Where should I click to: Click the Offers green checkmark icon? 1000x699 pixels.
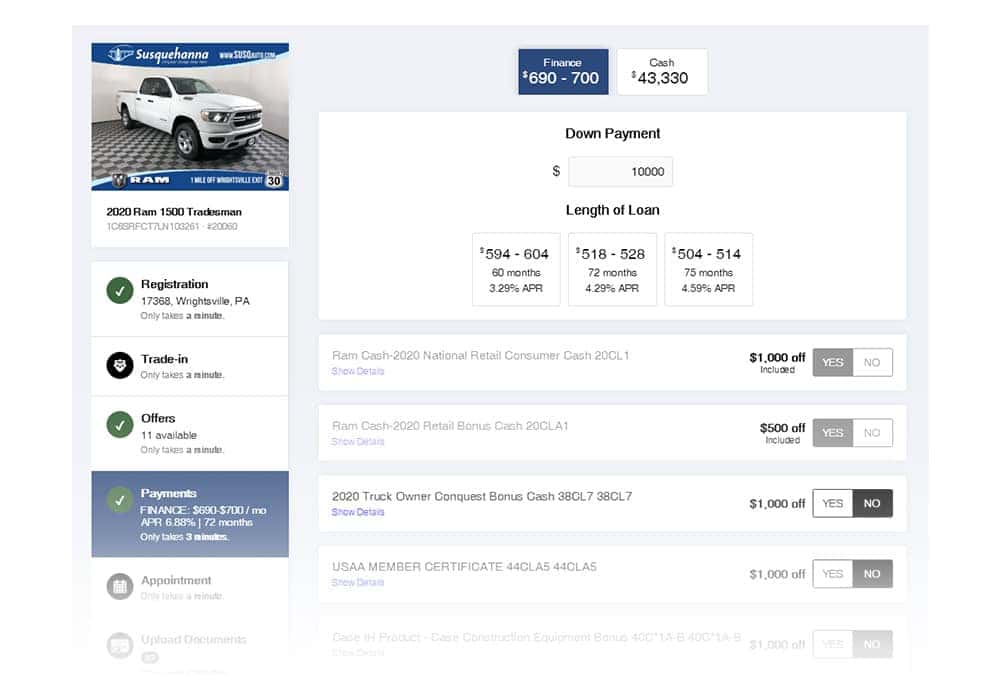point(120,425)
